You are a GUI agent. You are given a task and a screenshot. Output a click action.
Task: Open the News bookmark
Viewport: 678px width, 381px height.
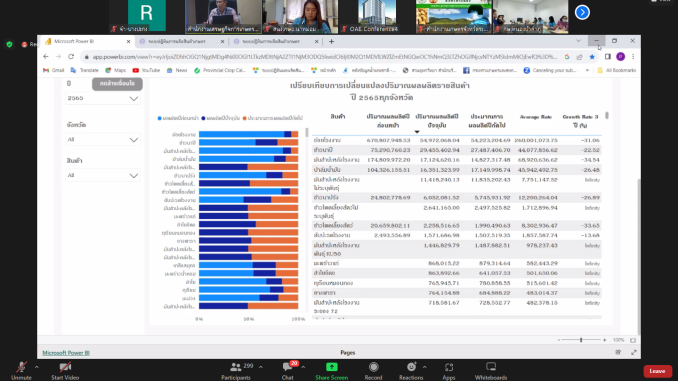(177, 70)
